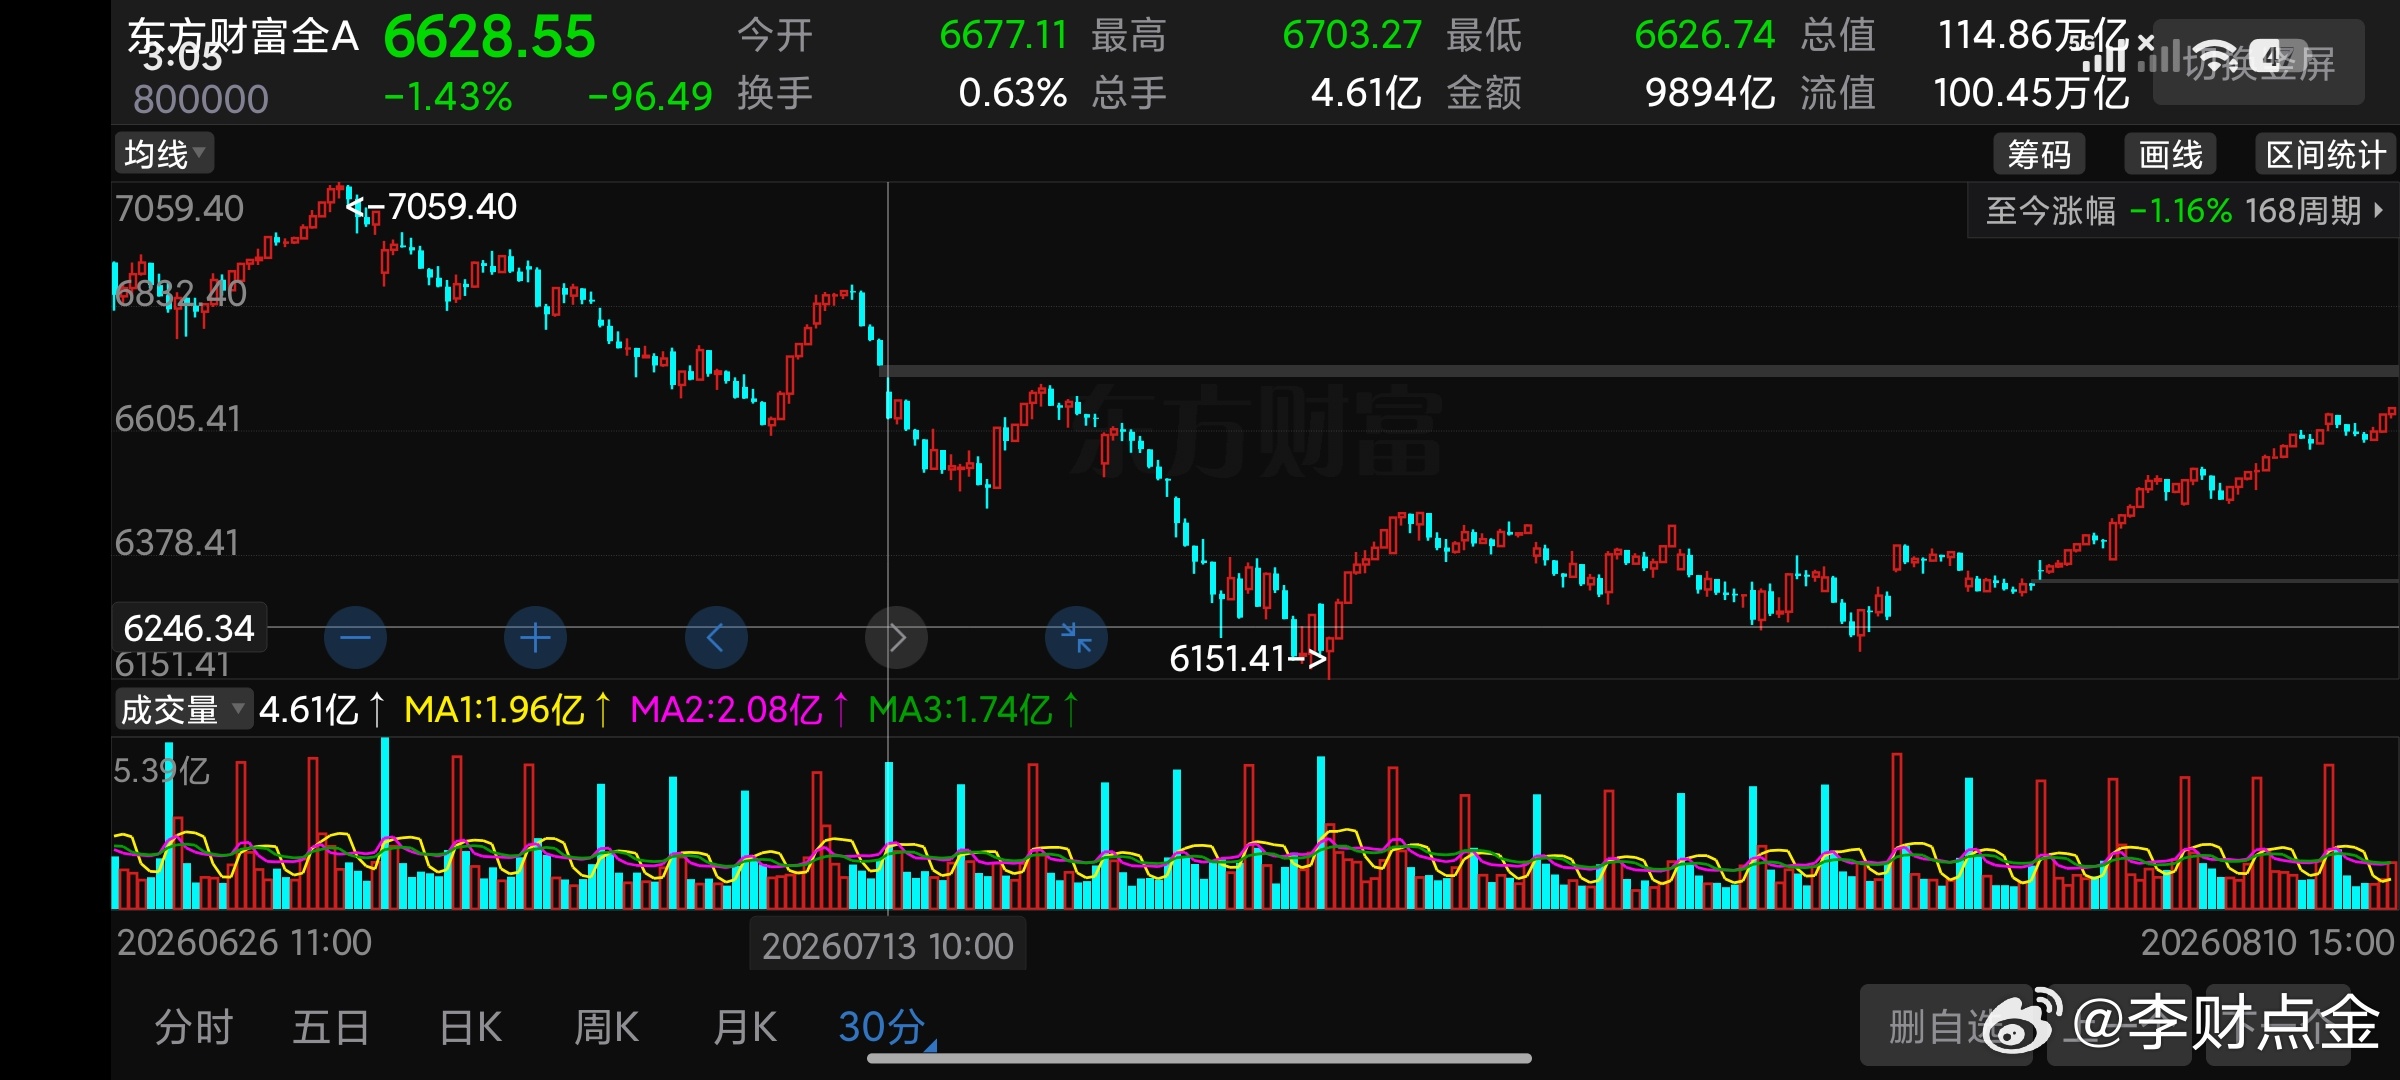Switch to 分时 intraday tab
This screenshot has height=1080, width=2400.
[193, 1027]
